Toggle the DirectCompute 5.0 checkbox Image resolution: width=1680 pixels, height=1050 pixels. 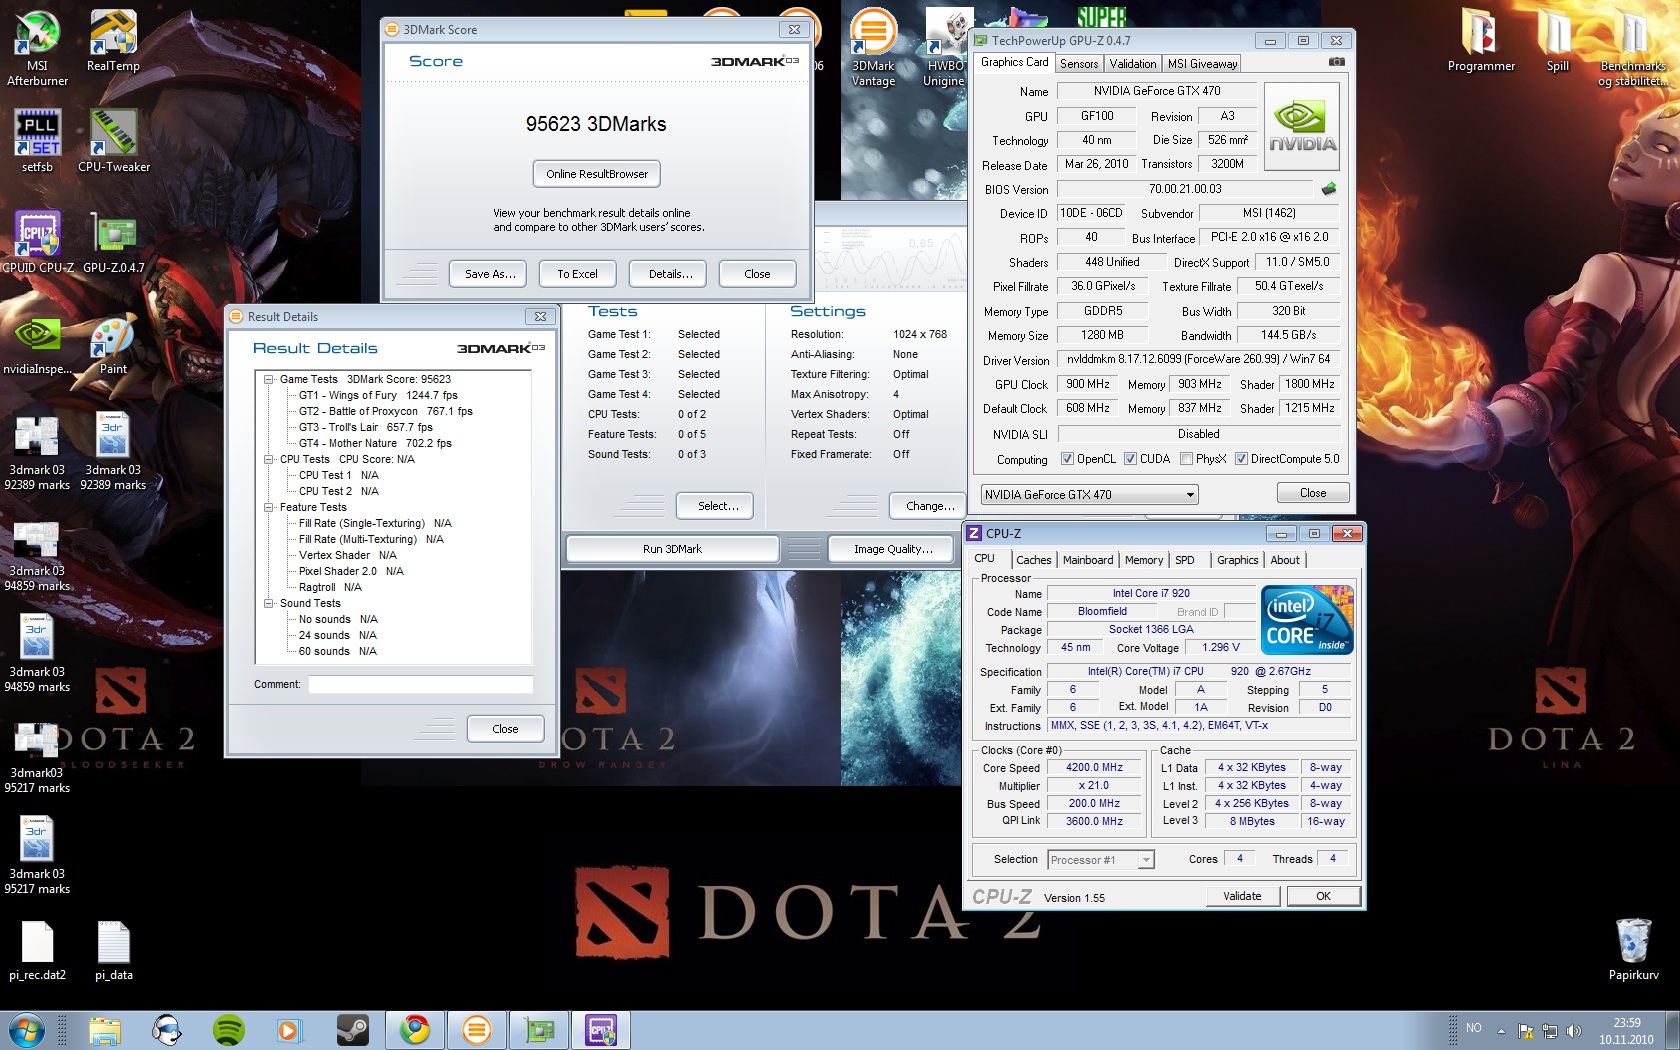1241,459
